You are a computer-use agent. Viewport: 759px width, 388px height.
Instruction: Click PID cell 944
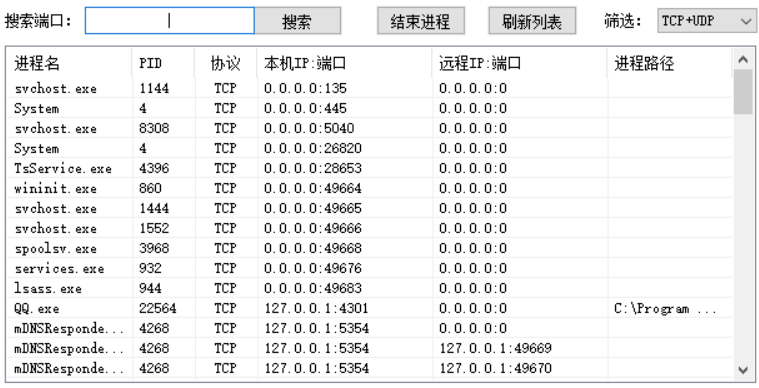pos(150,288)
